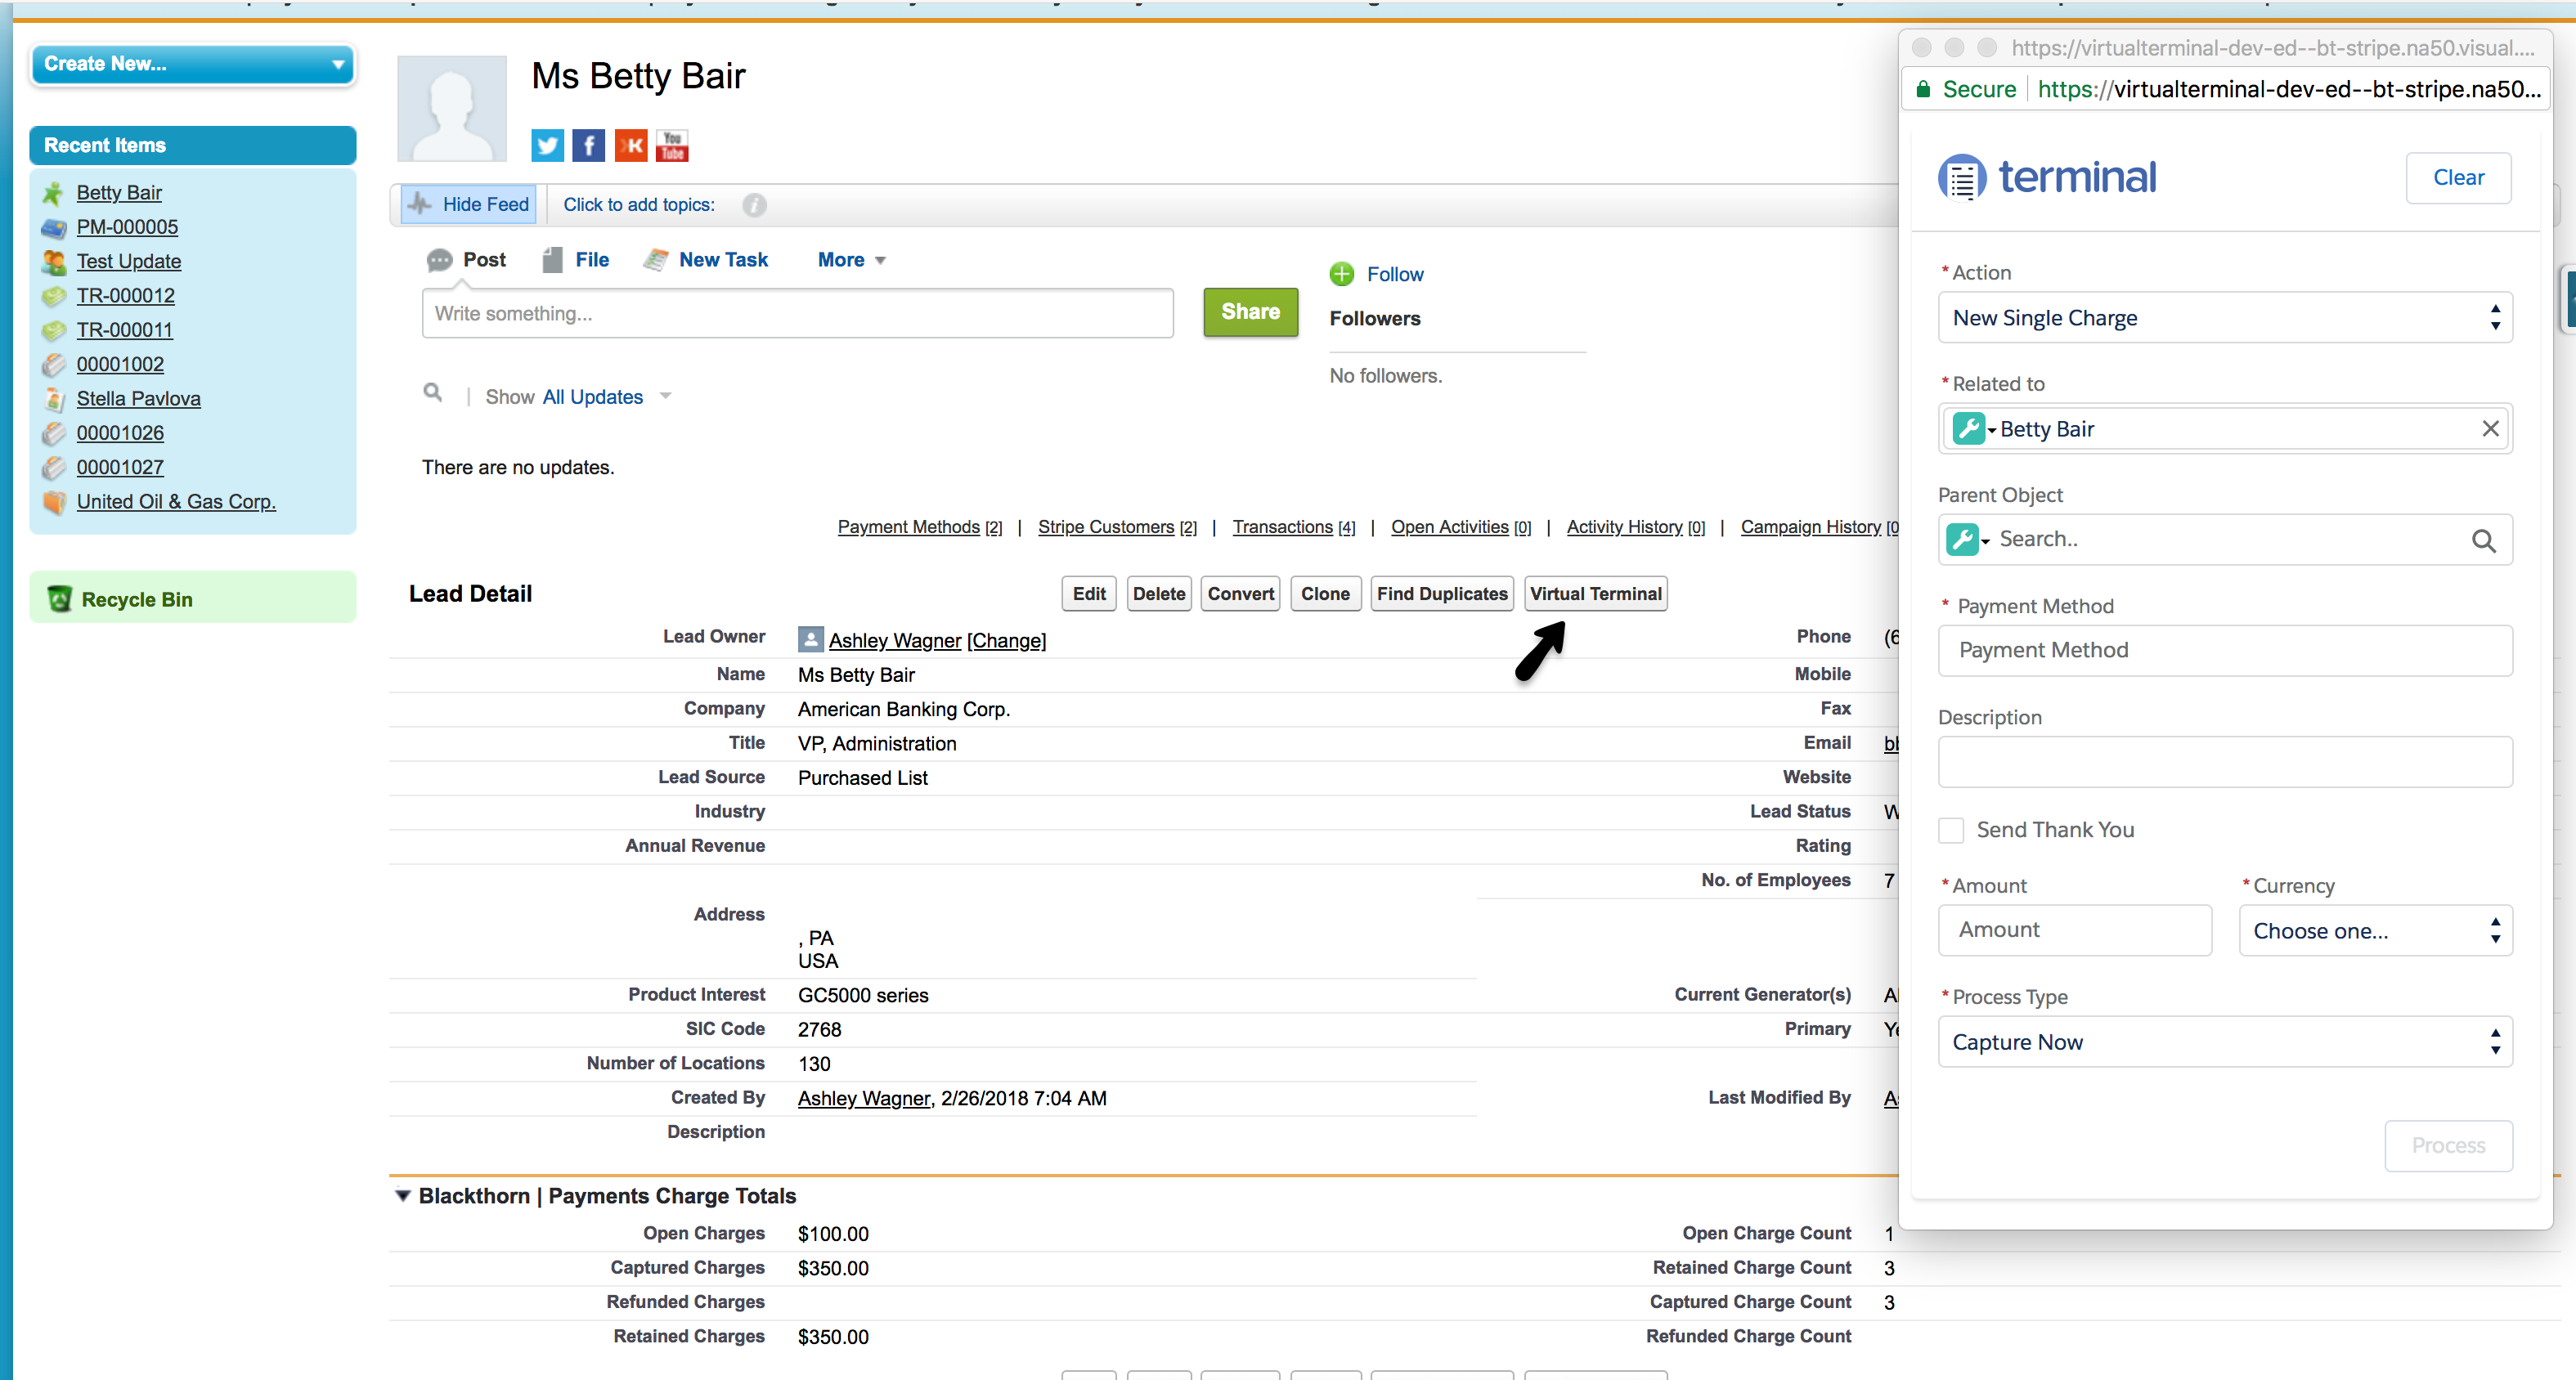This screenshot has width=2576, height=1380.
Task: Click the green Share button
Action: [x=1250, y=312]
